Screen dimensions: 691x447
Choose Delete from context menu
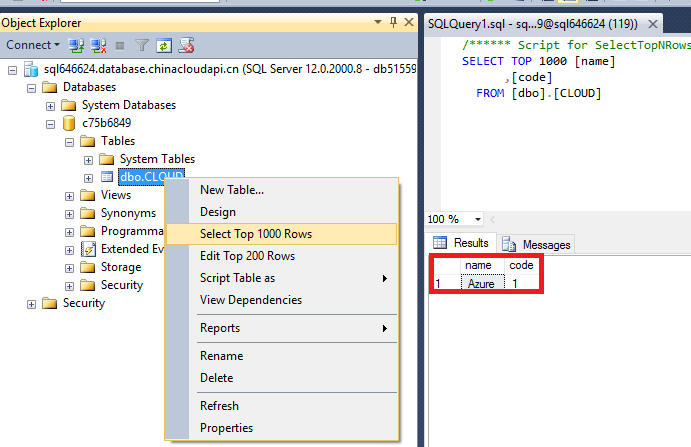click(282, 378)
